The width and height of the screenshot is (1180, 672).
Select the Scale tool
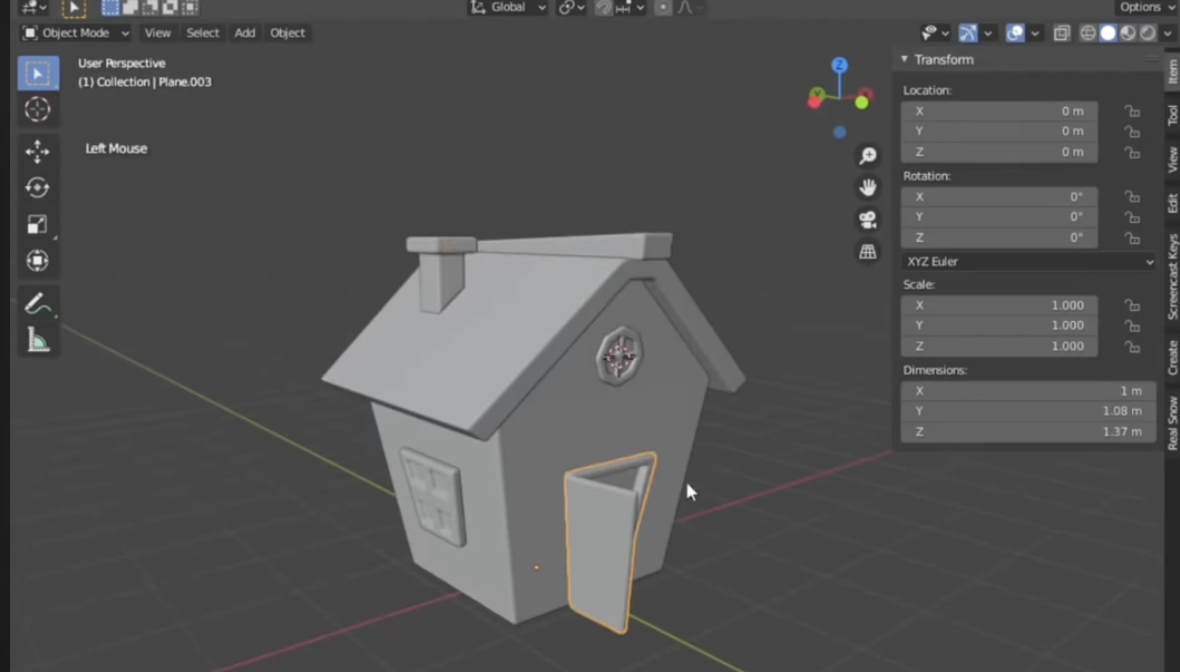38,224
